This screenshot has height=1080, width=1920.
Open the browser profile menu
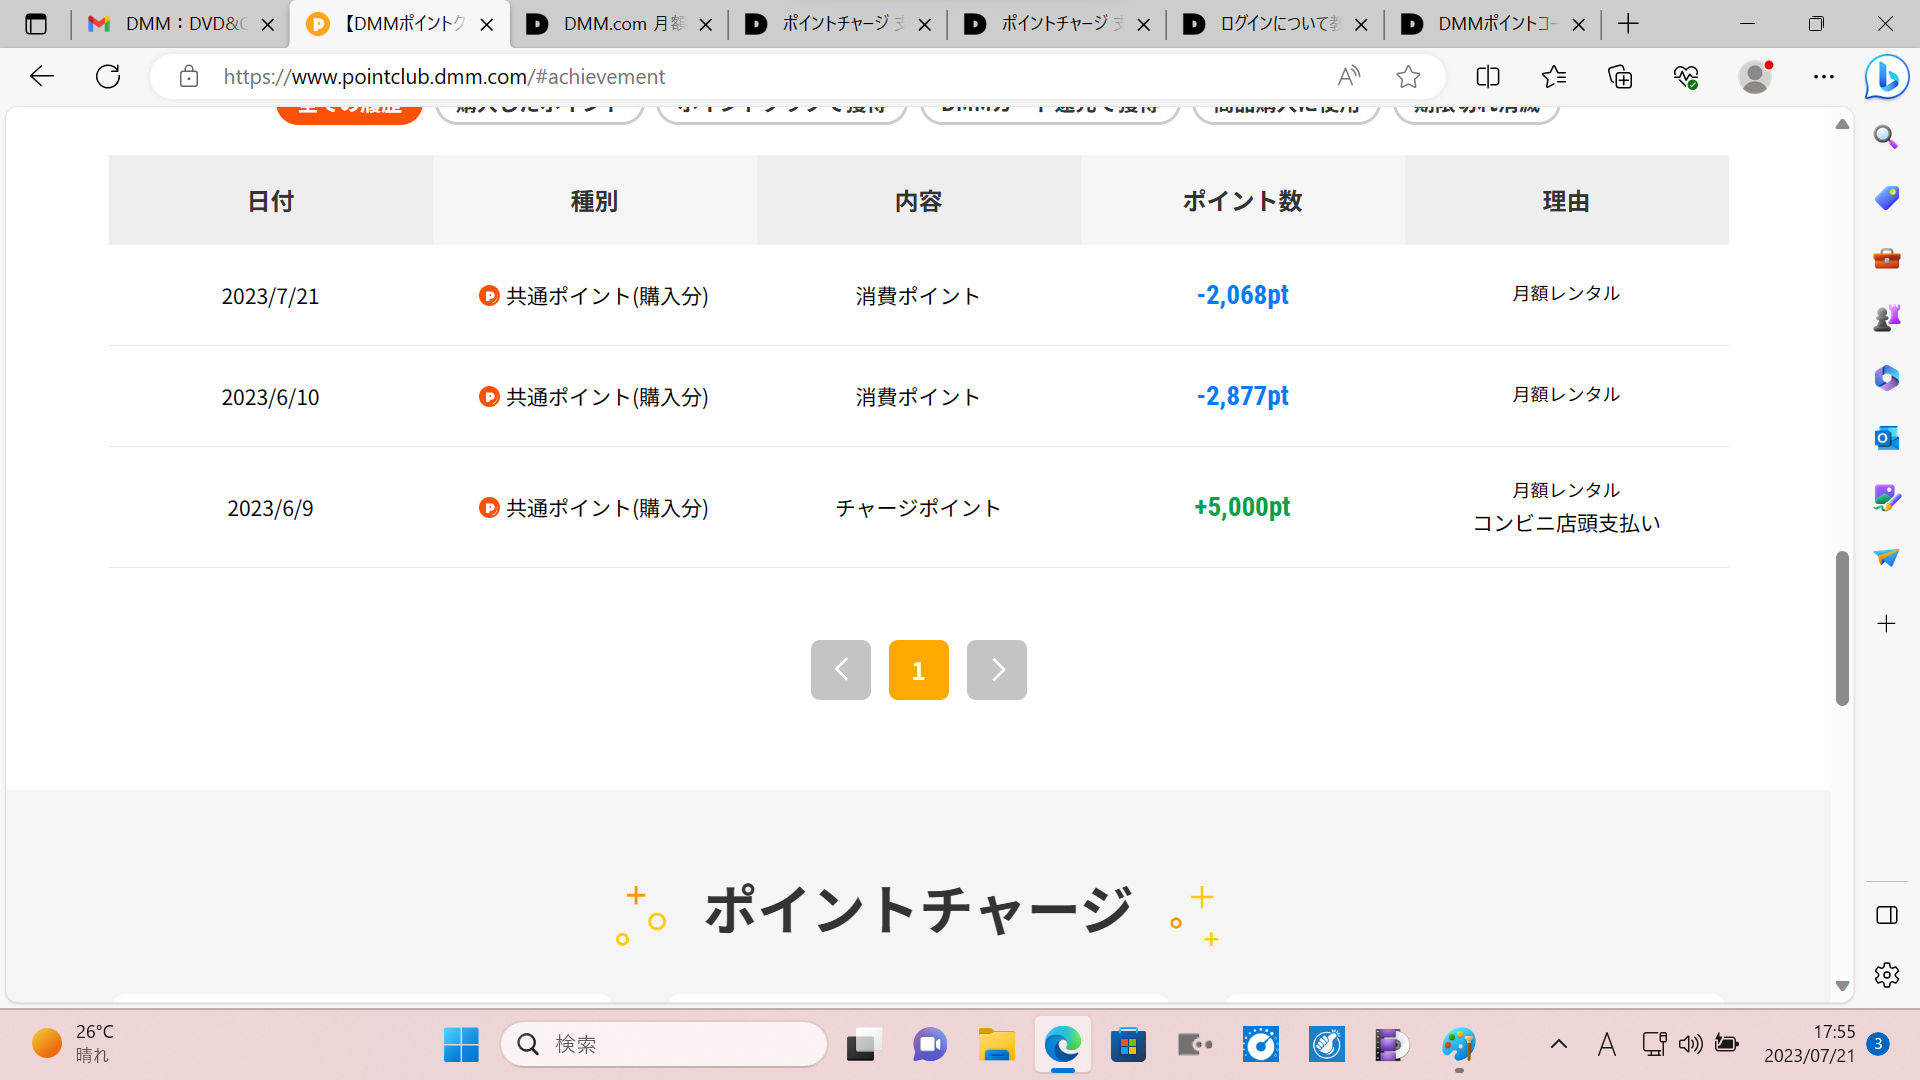tap(1757, 76)
